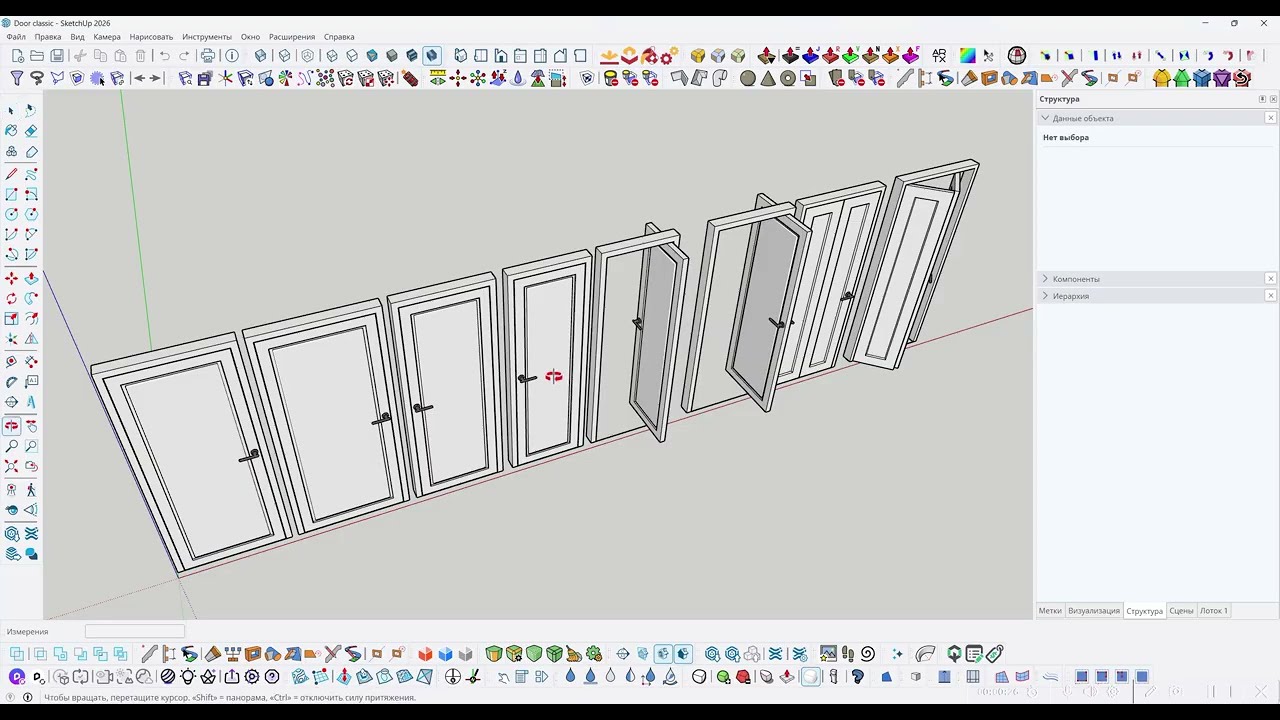1280x720 pixels.
Task: Open Model Info via the info icon
Action: click(232, 56)
